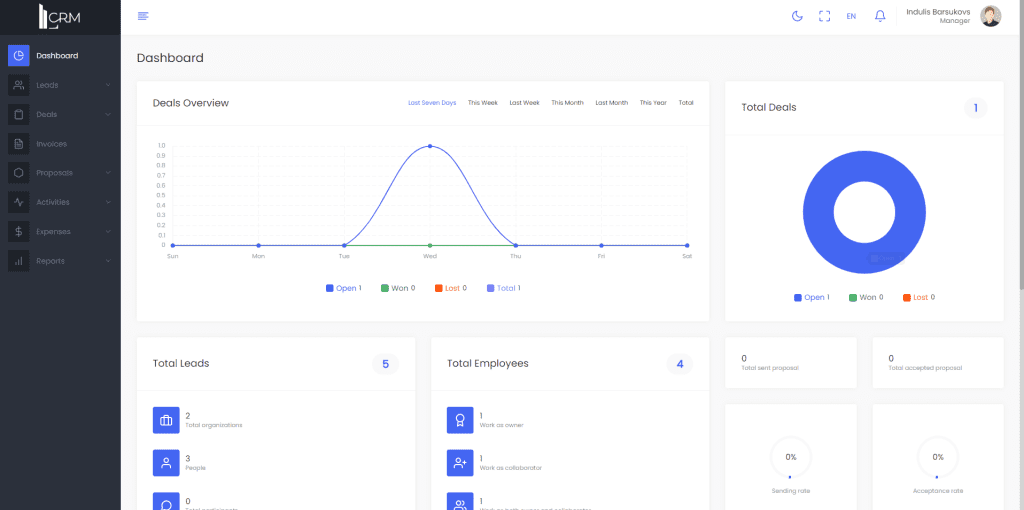This screenshot has height=510, width=1024.
Task: Click the user profile avatar
Action: (990, 16)
